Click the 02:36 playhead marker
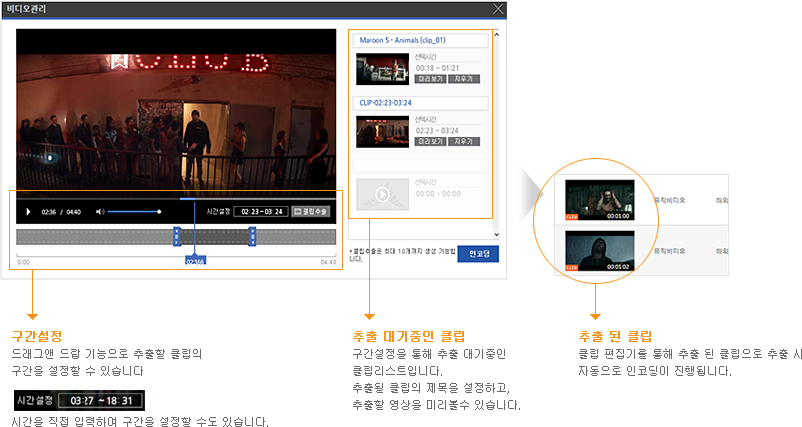Viewport: 802px width, 427px height. pos(195,261)
